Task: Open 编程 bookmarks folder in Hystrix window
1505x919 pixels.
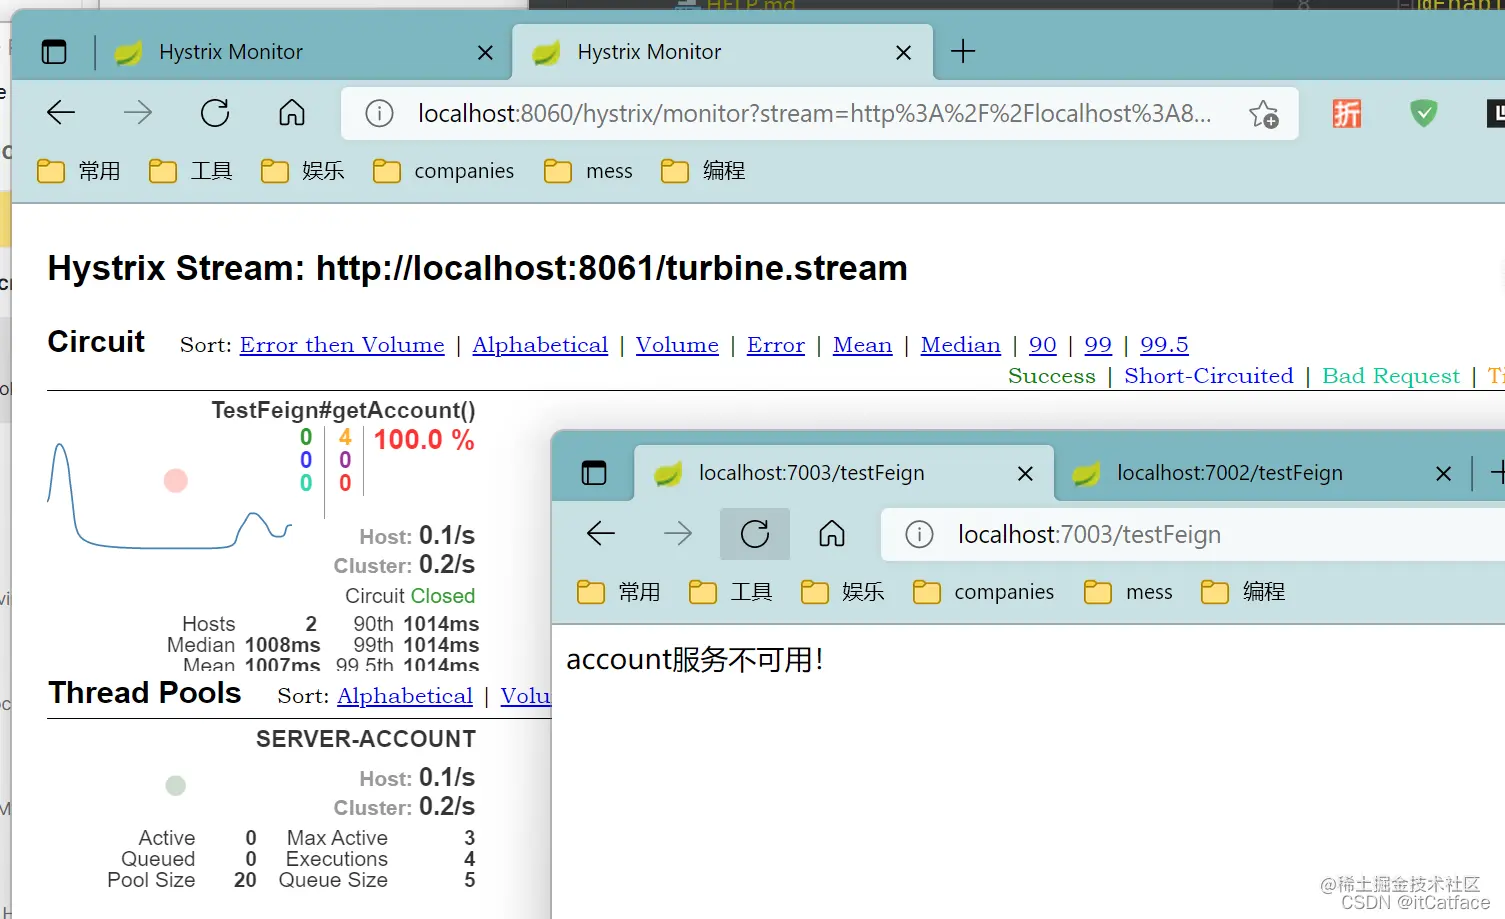Action: point(704,171)
